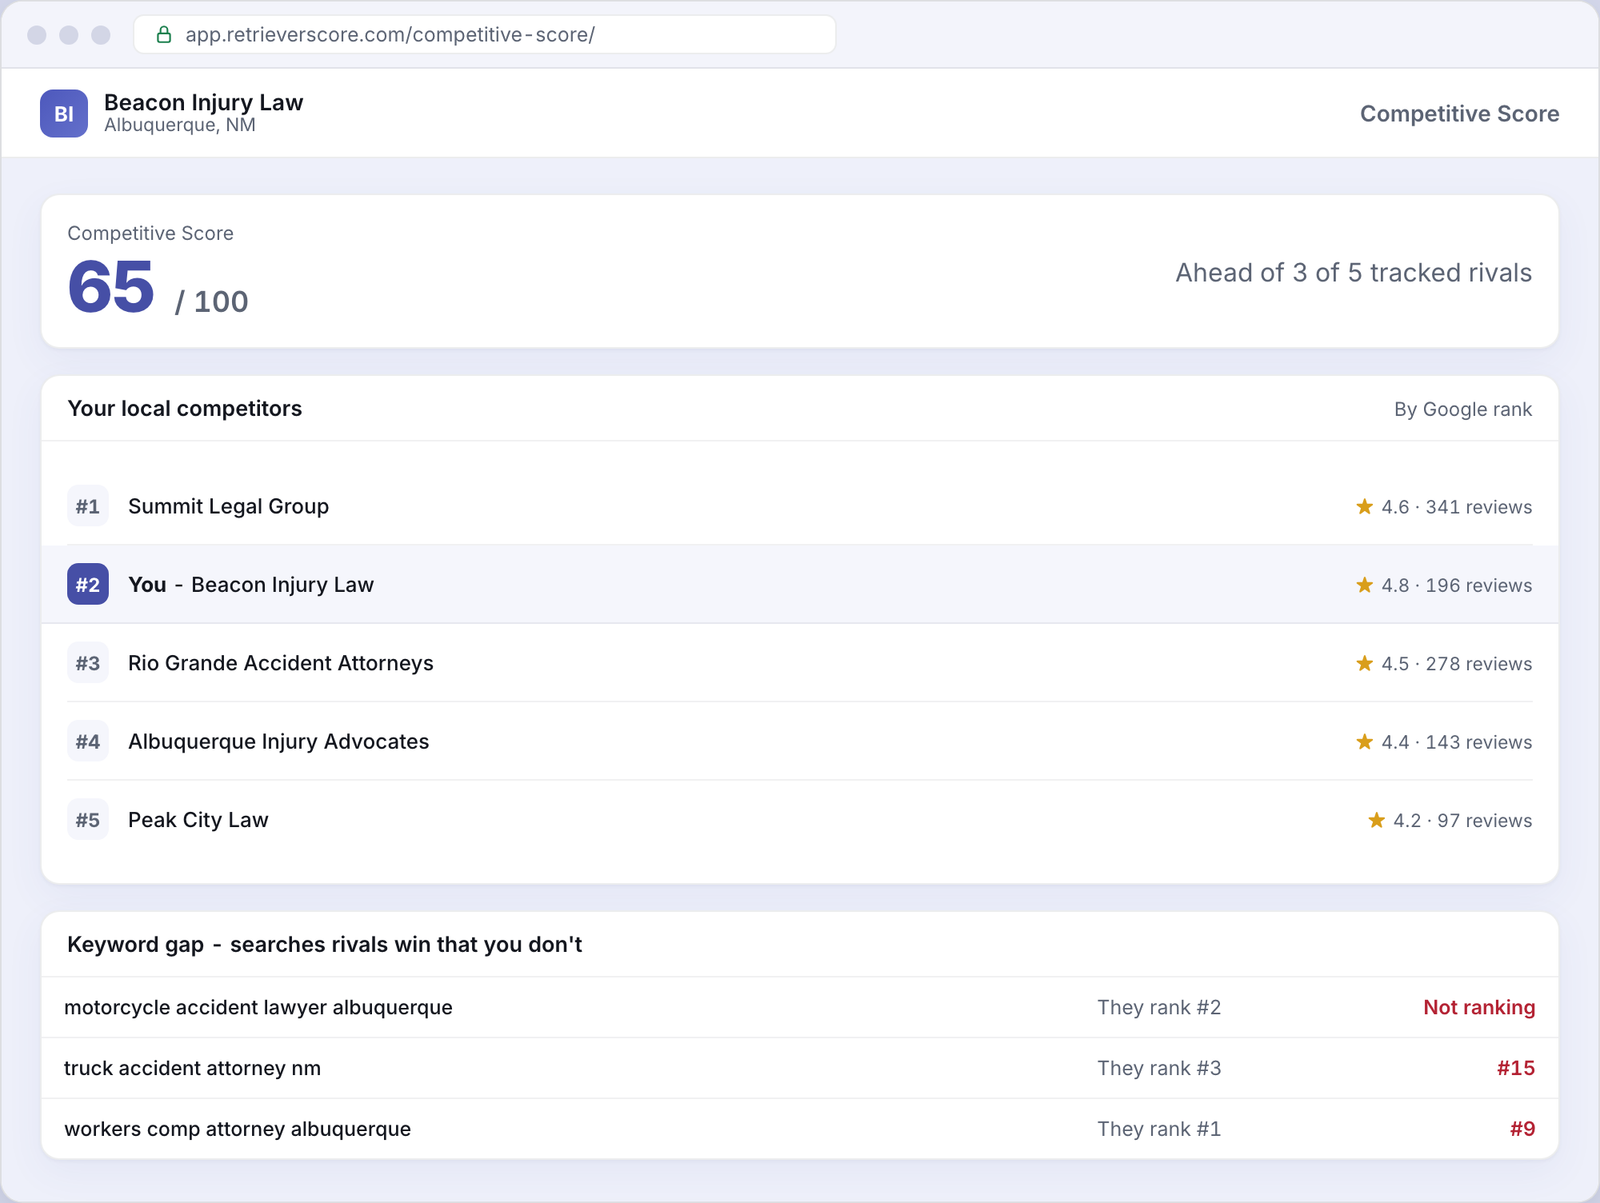Click the Keyword gap section heading
This screenshot has height=1203, width=1600.
(324, 944)
